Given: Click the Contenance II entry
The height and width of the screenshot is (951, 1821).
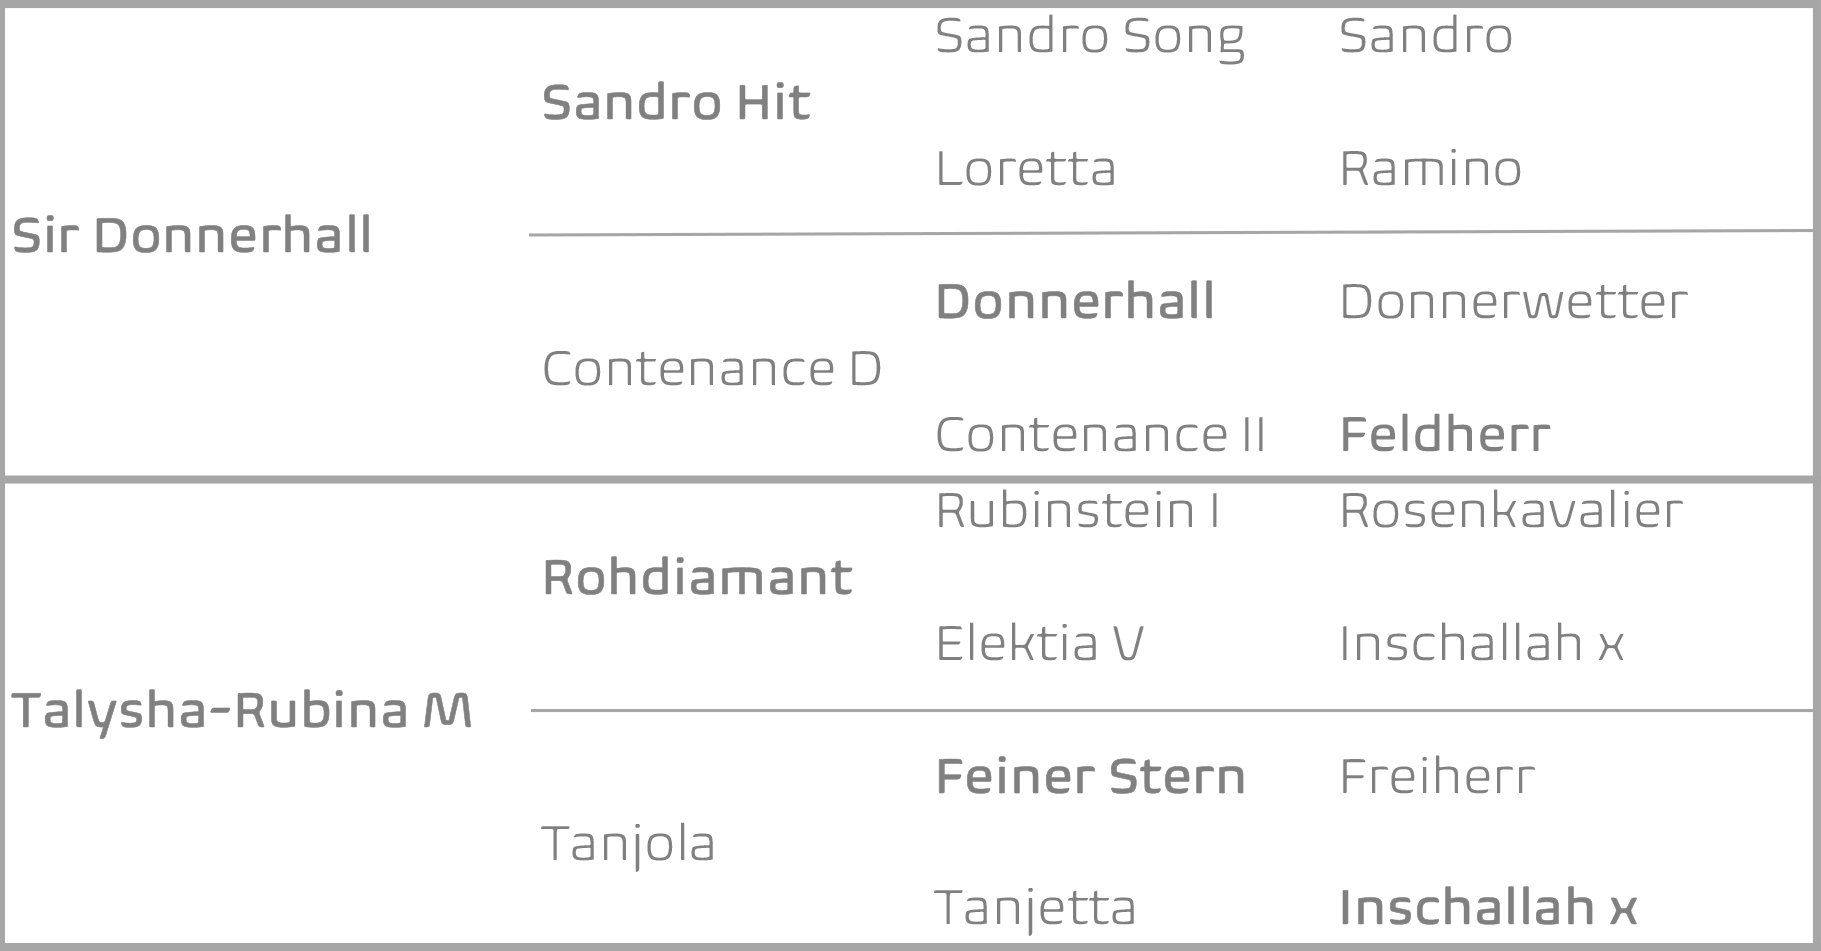Looking at the screenshot, I should [1100, 435].
